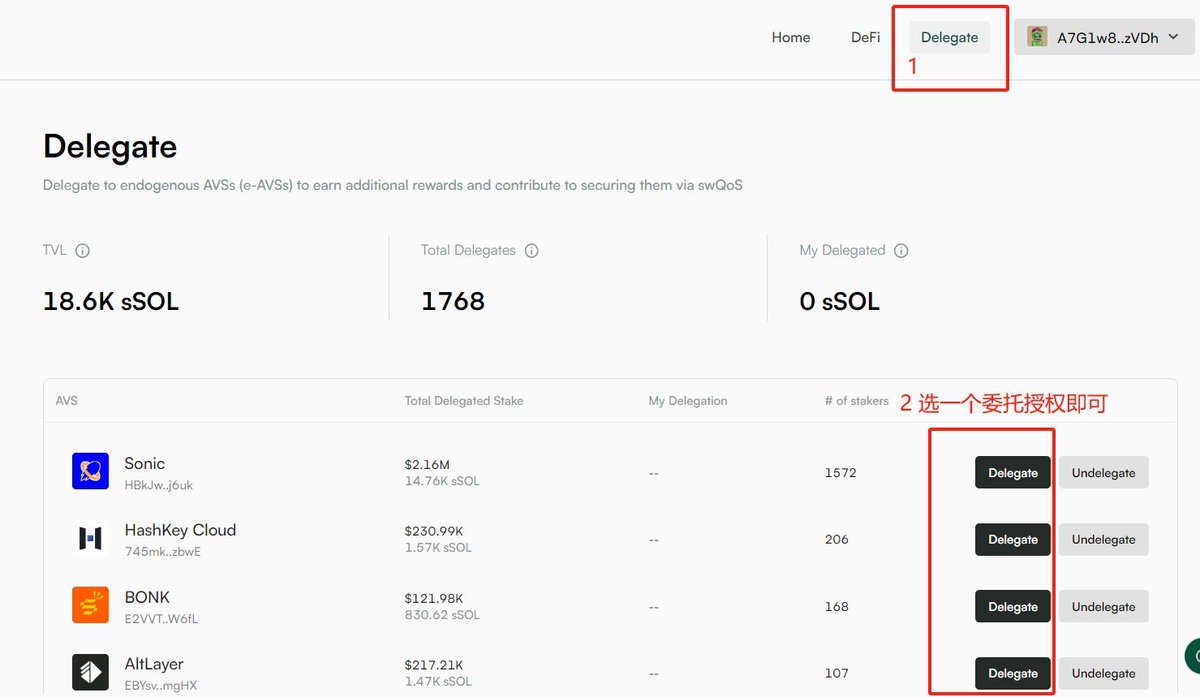Image resolution: width=1200 pixels, height=697 pixels.
Task: Click HashKey address 745mk..zbwE
Action: pos(163,552)
